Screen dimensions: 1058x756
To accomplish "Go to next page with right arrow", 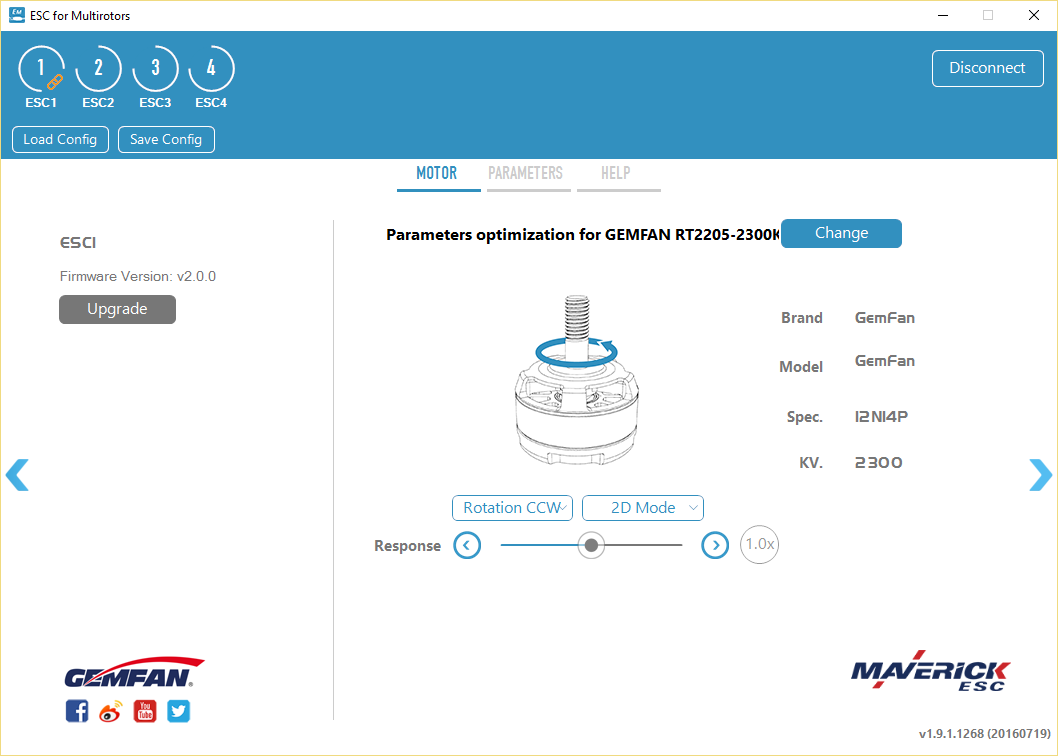I will [1040, 475].
